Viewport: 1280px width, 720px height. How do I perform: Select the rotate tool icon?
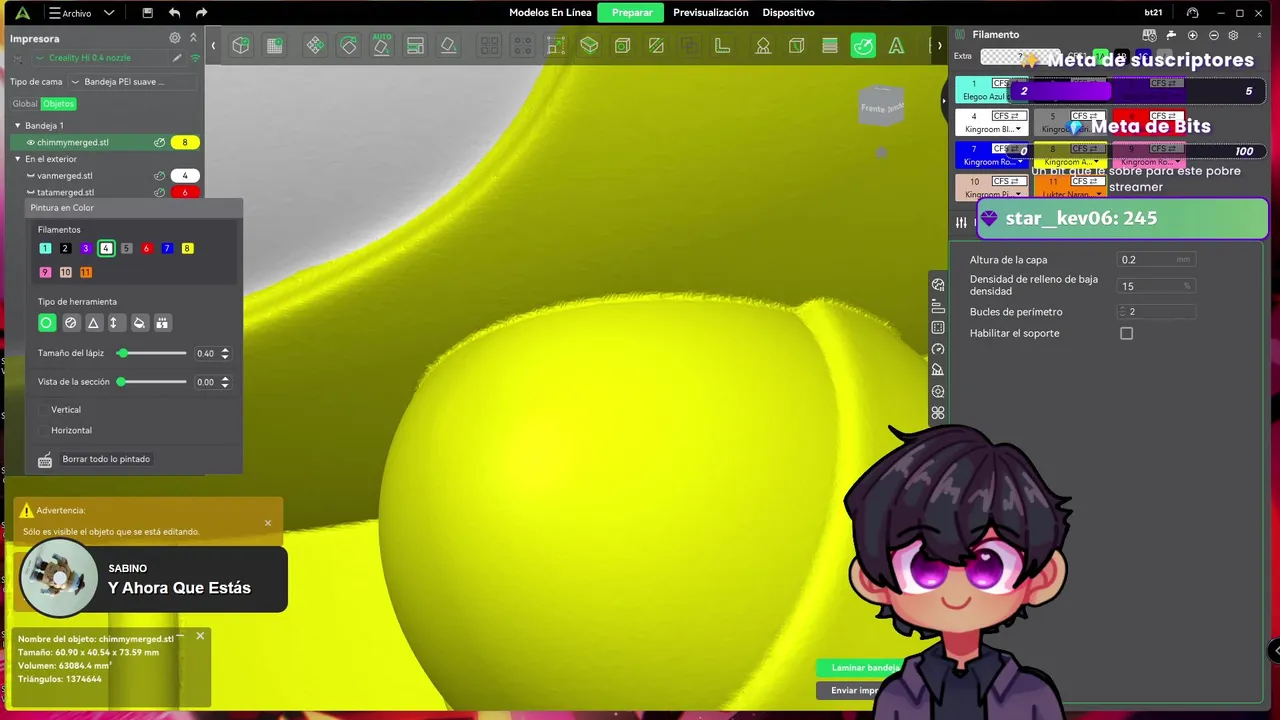pos(348,45)
